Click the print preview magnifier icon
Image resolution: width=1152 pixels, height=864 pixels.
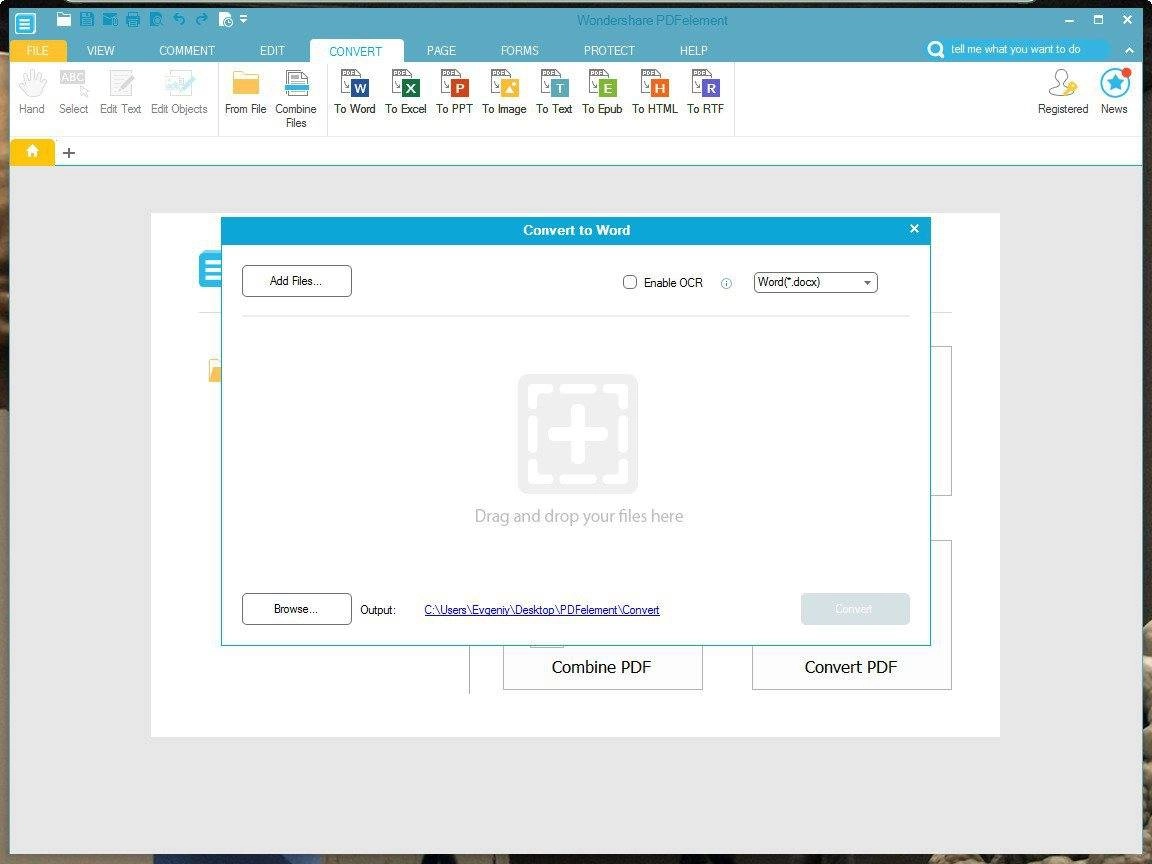pyautogui.click(x=156, y=19)
